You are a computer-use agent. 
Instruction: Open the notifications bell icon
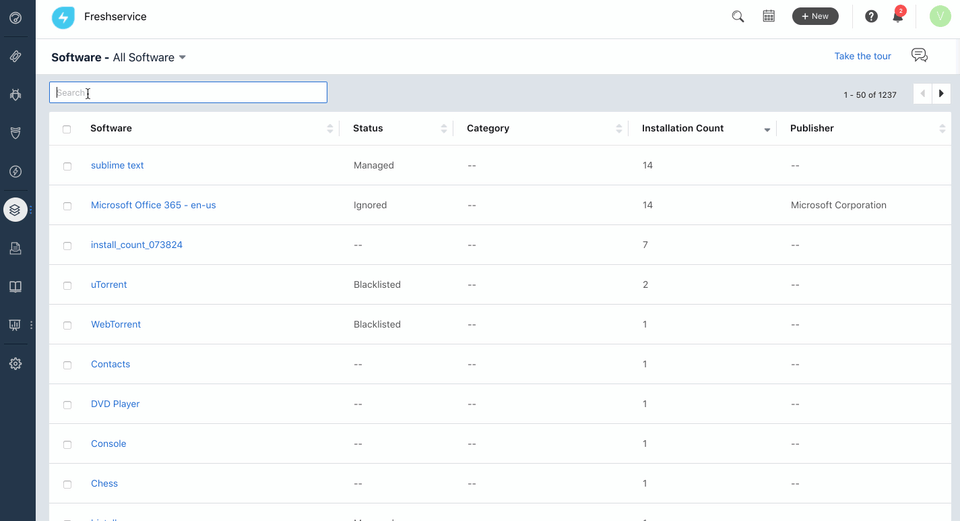(x=898, y=17)
